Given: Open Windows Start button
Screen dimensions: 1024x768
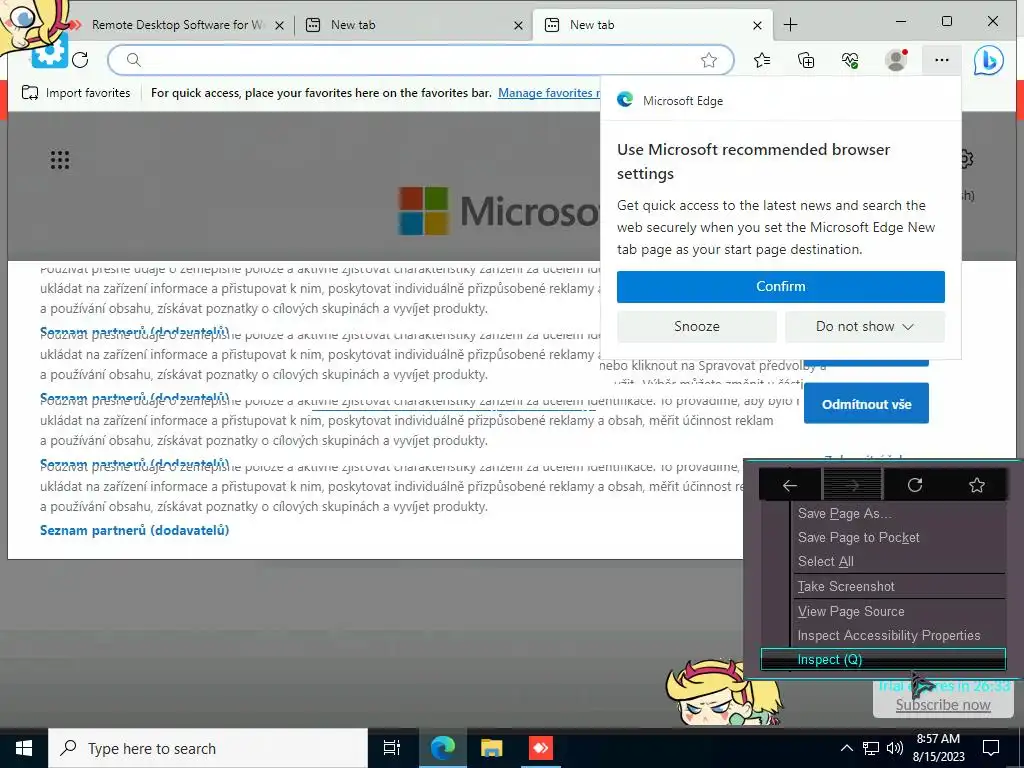Looking at the screenshot, I should pos(24,748).
